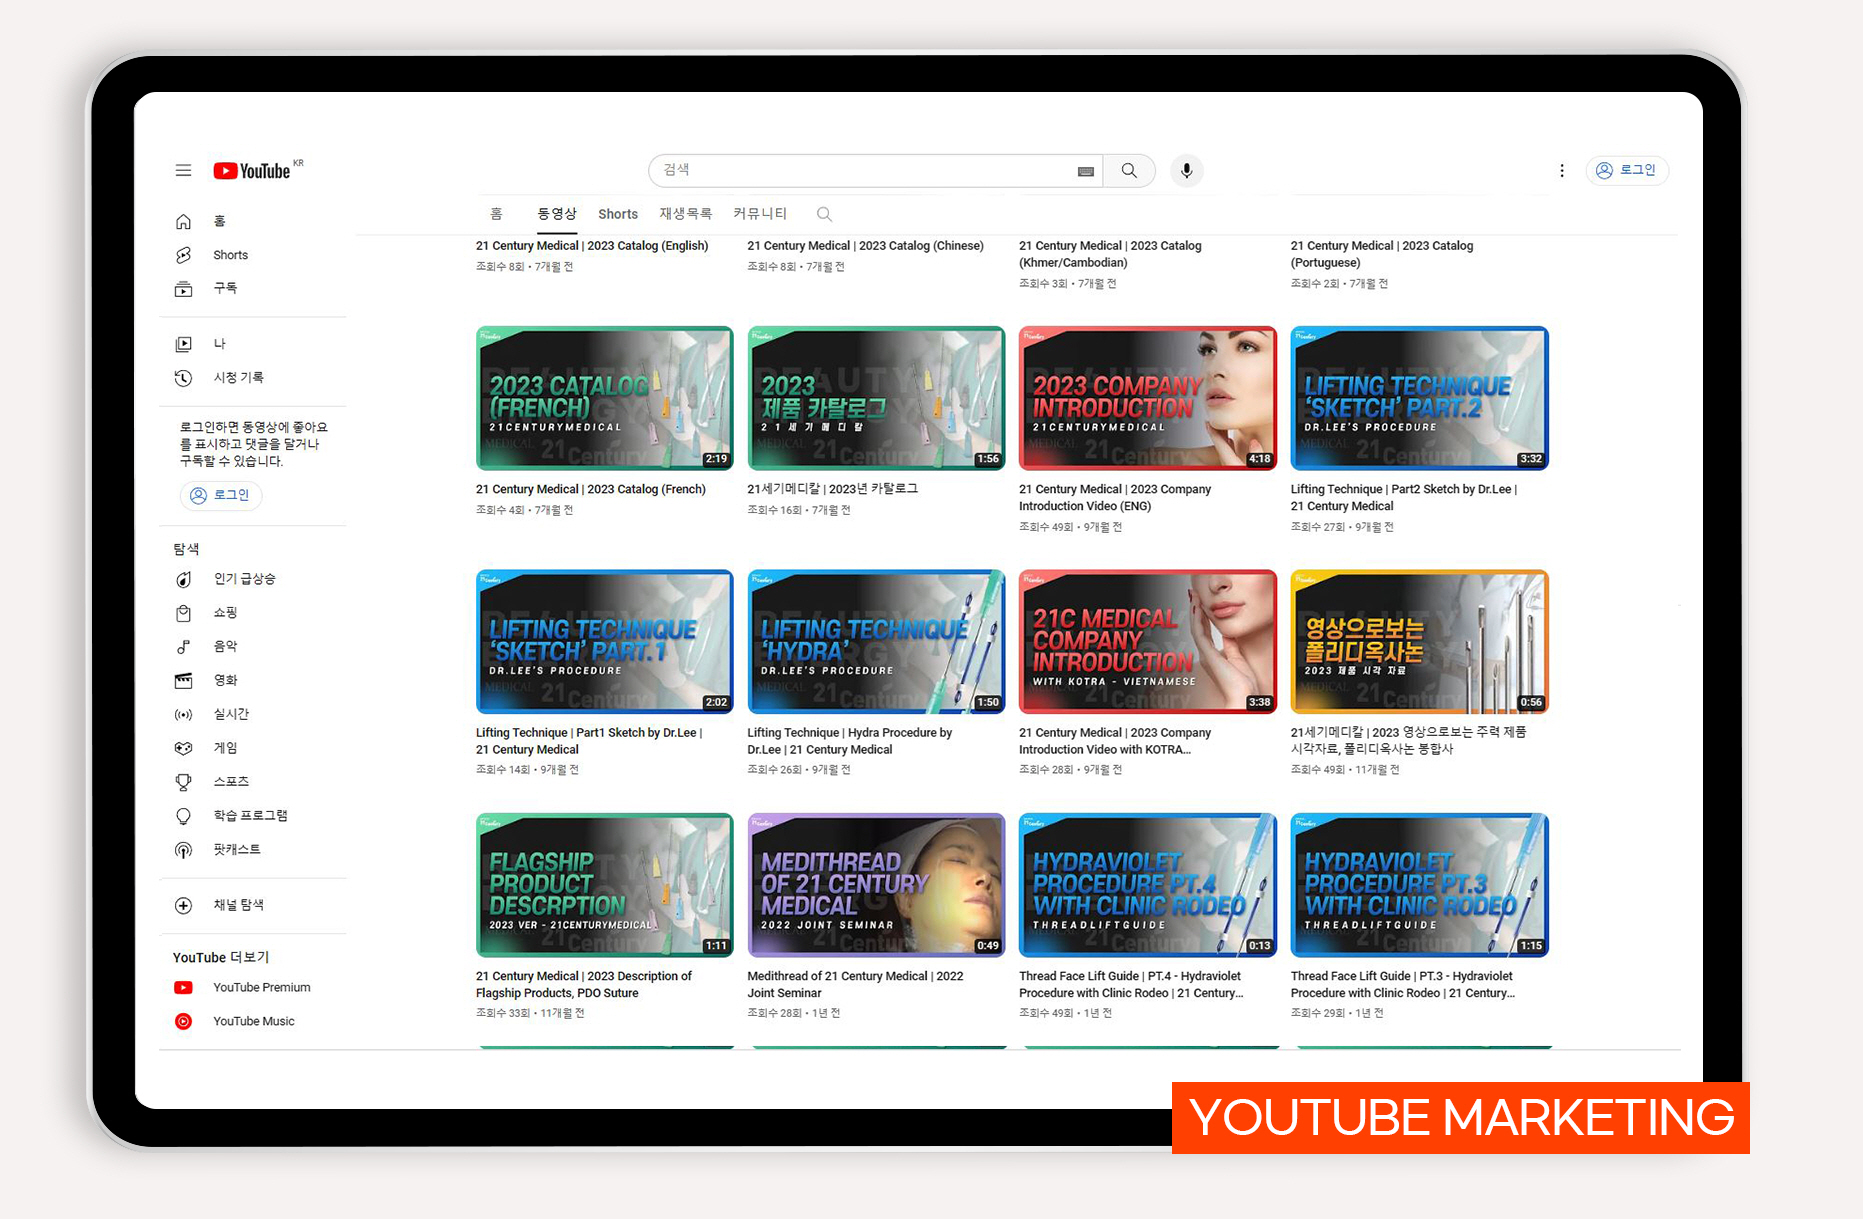This screenshot has width=1863, height=1219.
Task: Click the magnifier search button
Action: [x=1129, y=171]
